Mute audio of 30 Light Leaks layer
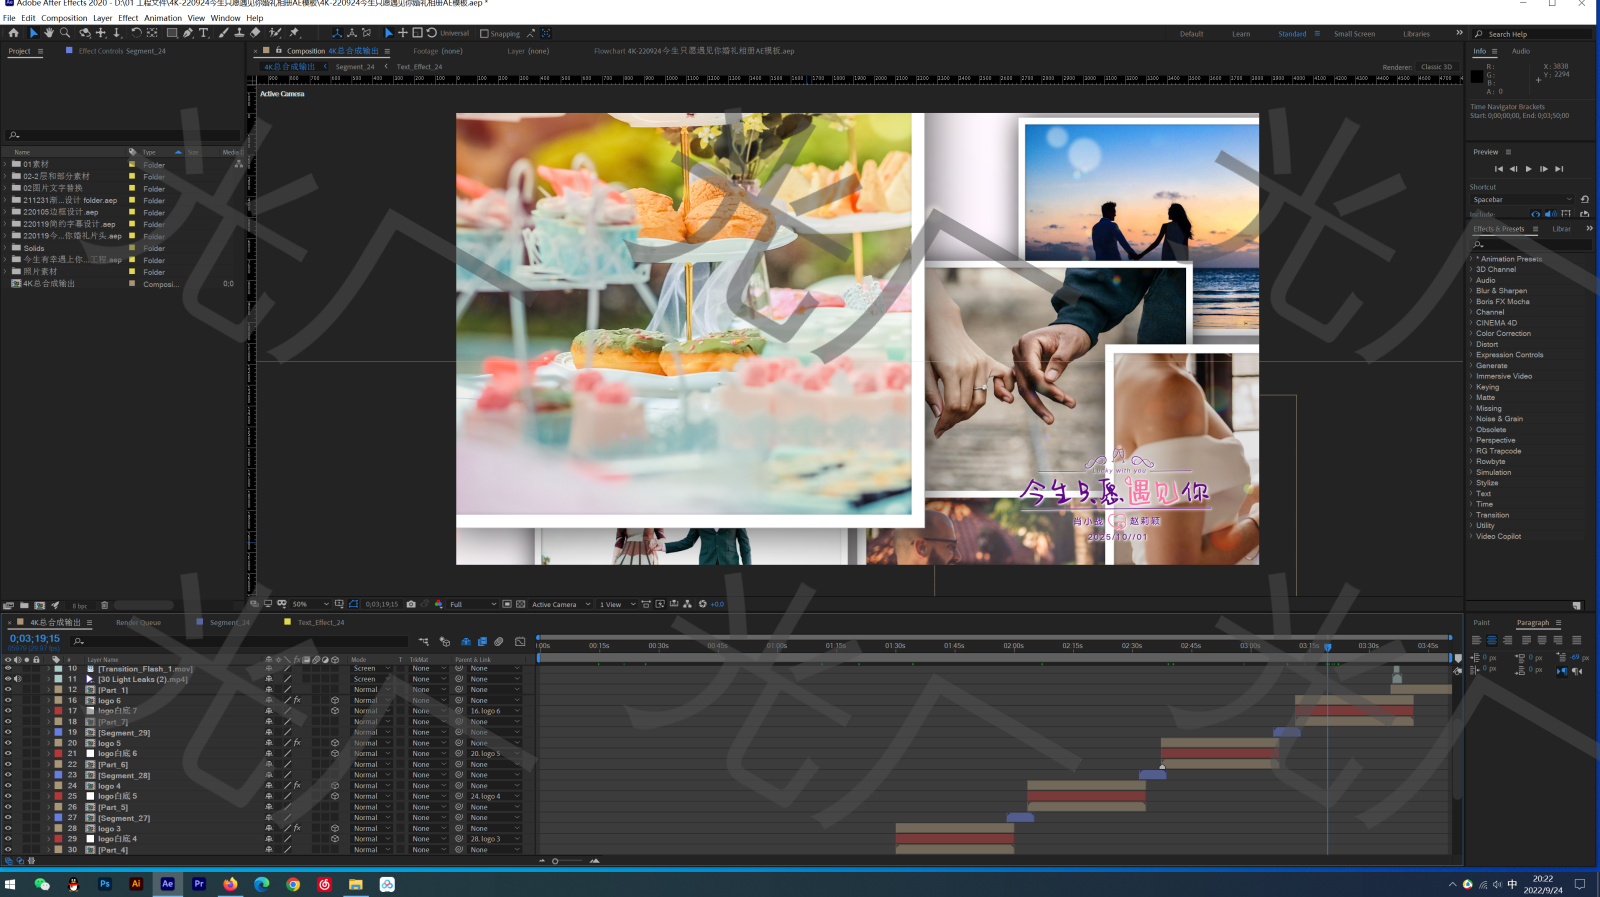 [x=18, y=679]
